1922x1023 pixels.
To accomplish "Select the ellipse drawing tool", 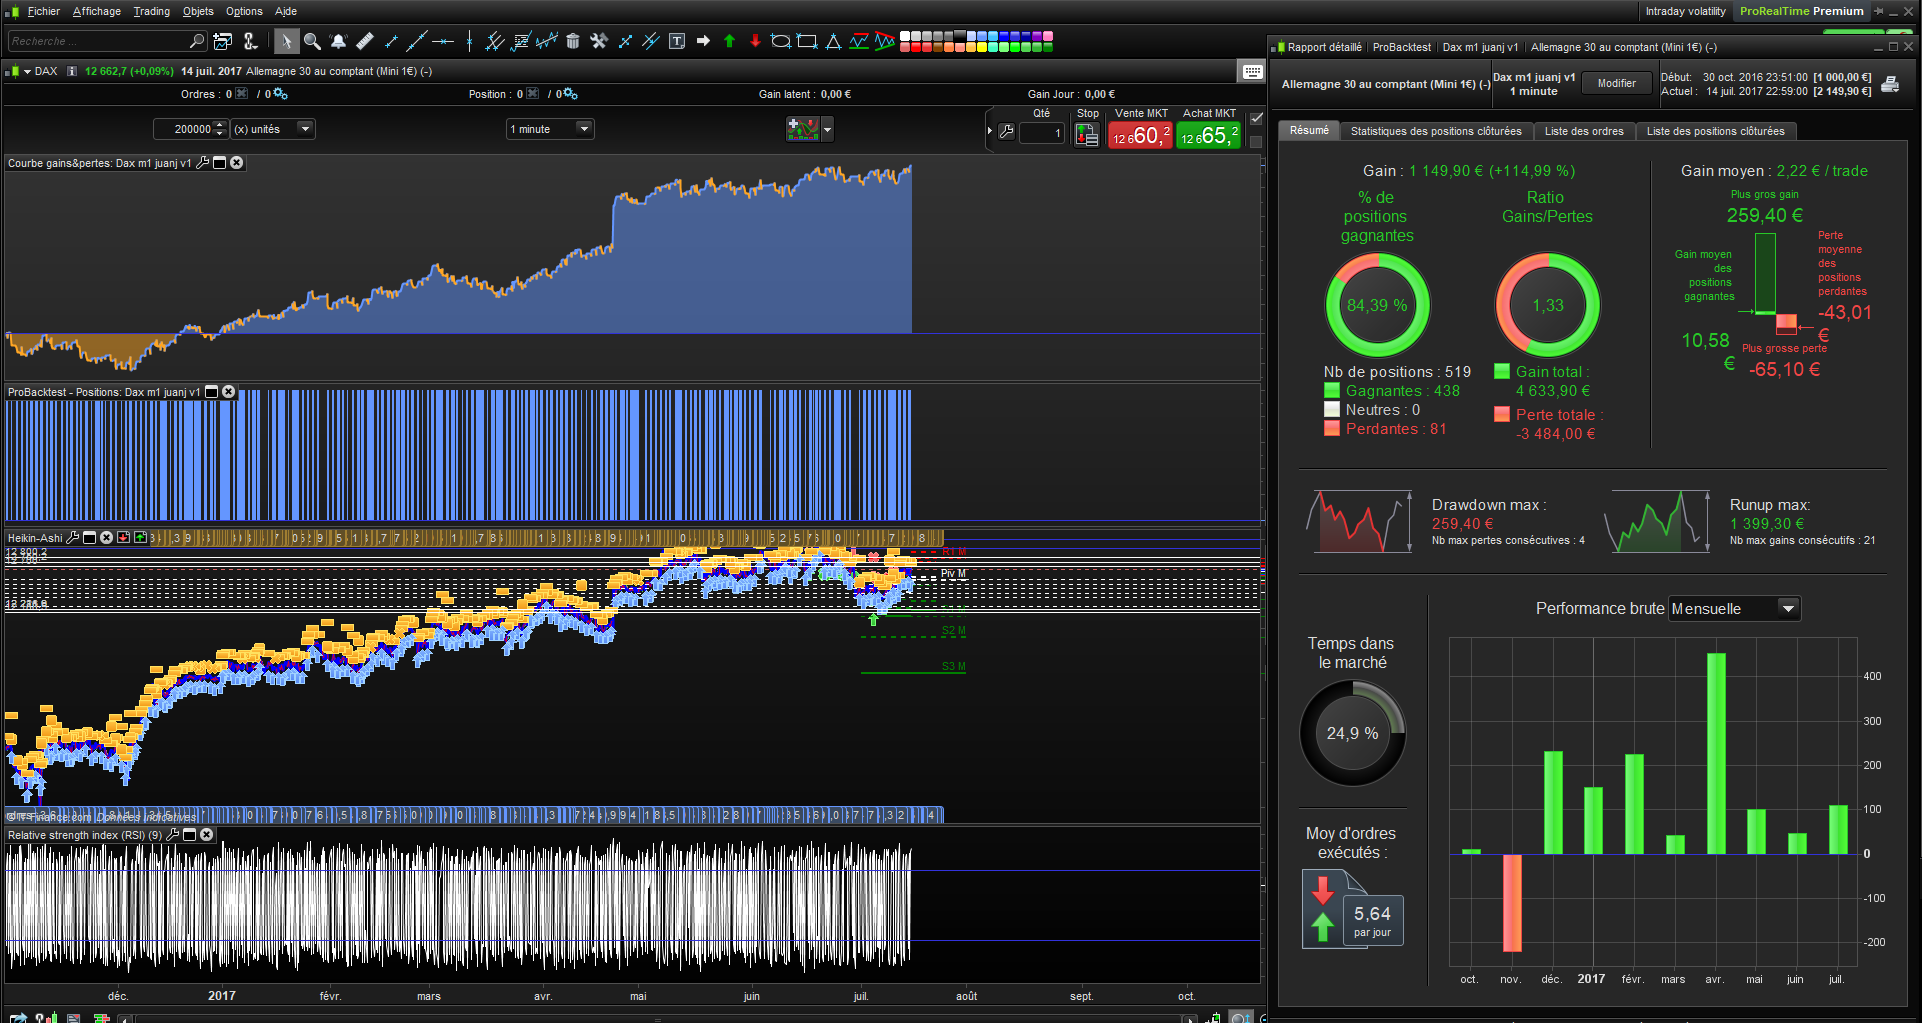I will tap(780, 41).
